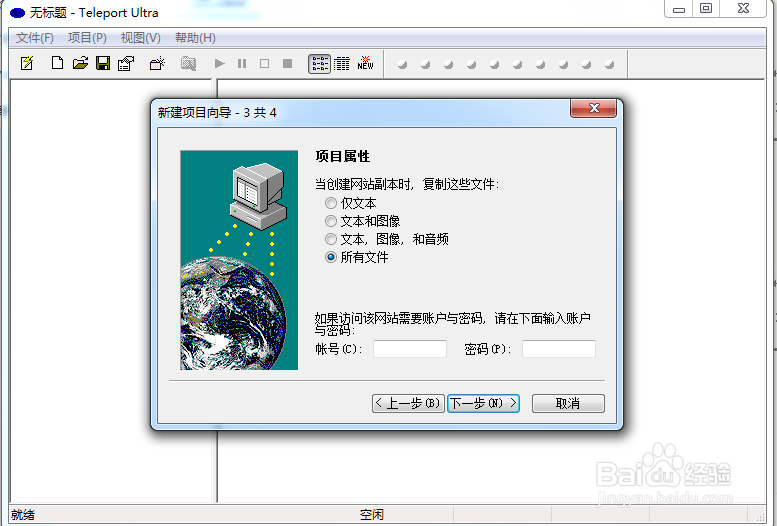The image size is (777, 526).
Task: Open the 文件(F) menu
Action: pyautogui.click(x=35, y=38)
